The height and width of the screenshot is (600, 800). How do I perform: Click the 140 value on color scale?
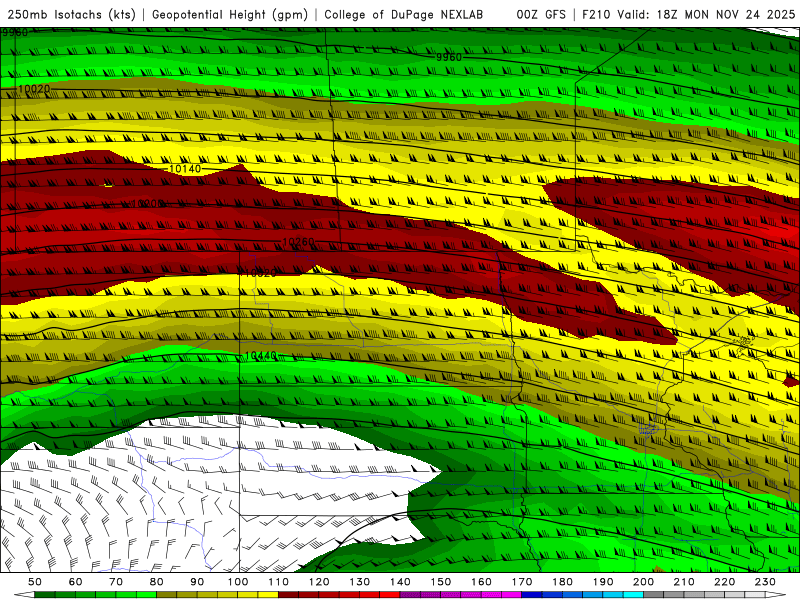point(400,582)
